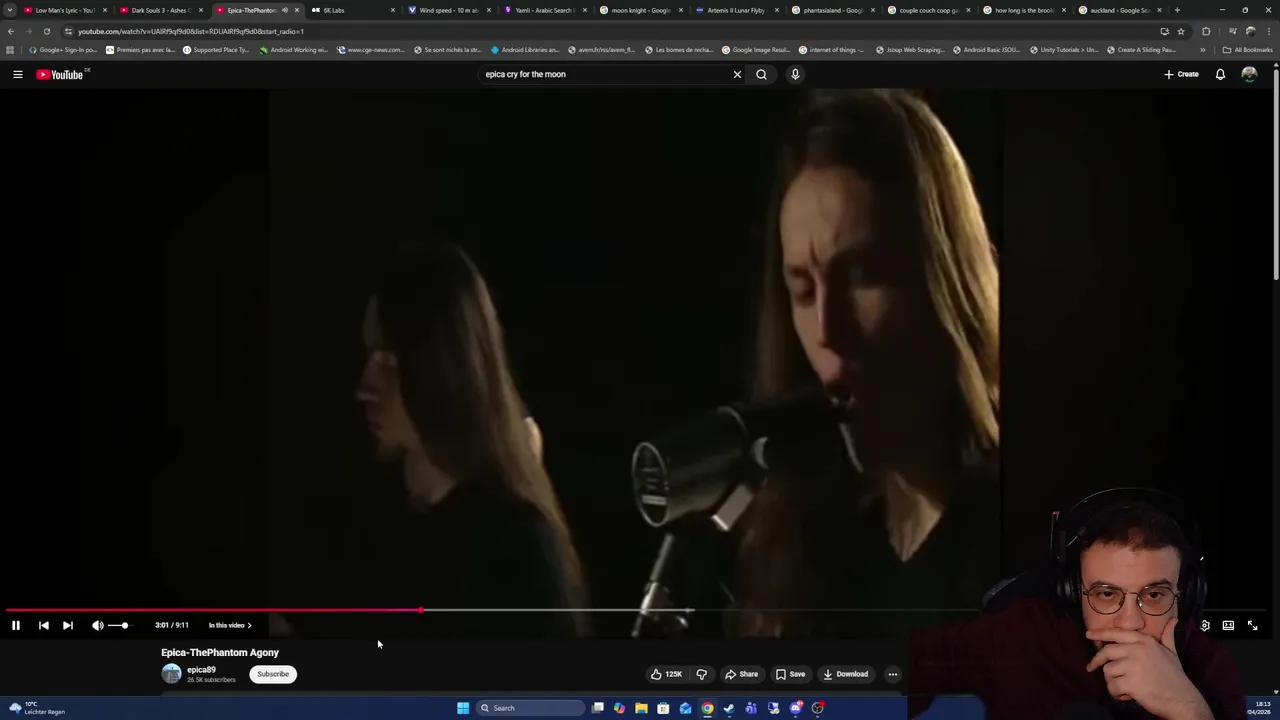This screenshot has width=1280, height=720.
Task: Share the video
Action: pyautogui.click(x=741, y=674)
